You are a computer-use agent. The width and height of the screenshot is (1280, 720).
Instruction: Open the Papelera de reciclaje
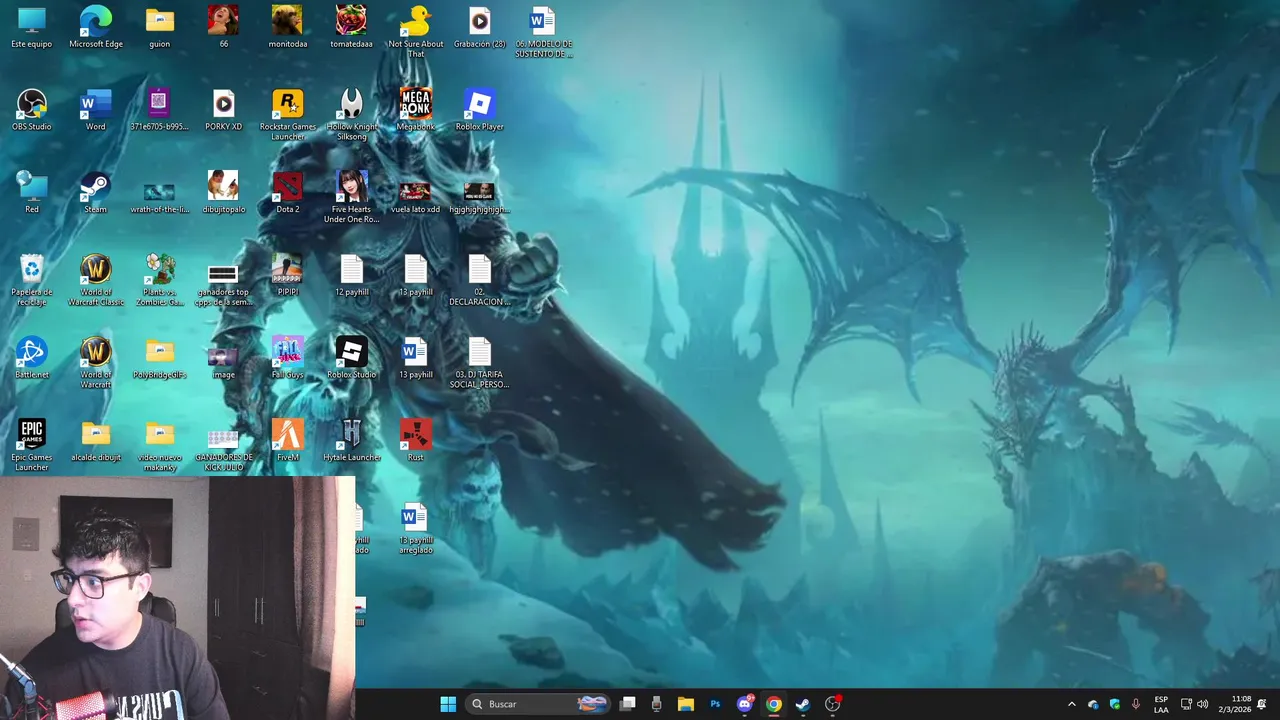tap(32, 279)
